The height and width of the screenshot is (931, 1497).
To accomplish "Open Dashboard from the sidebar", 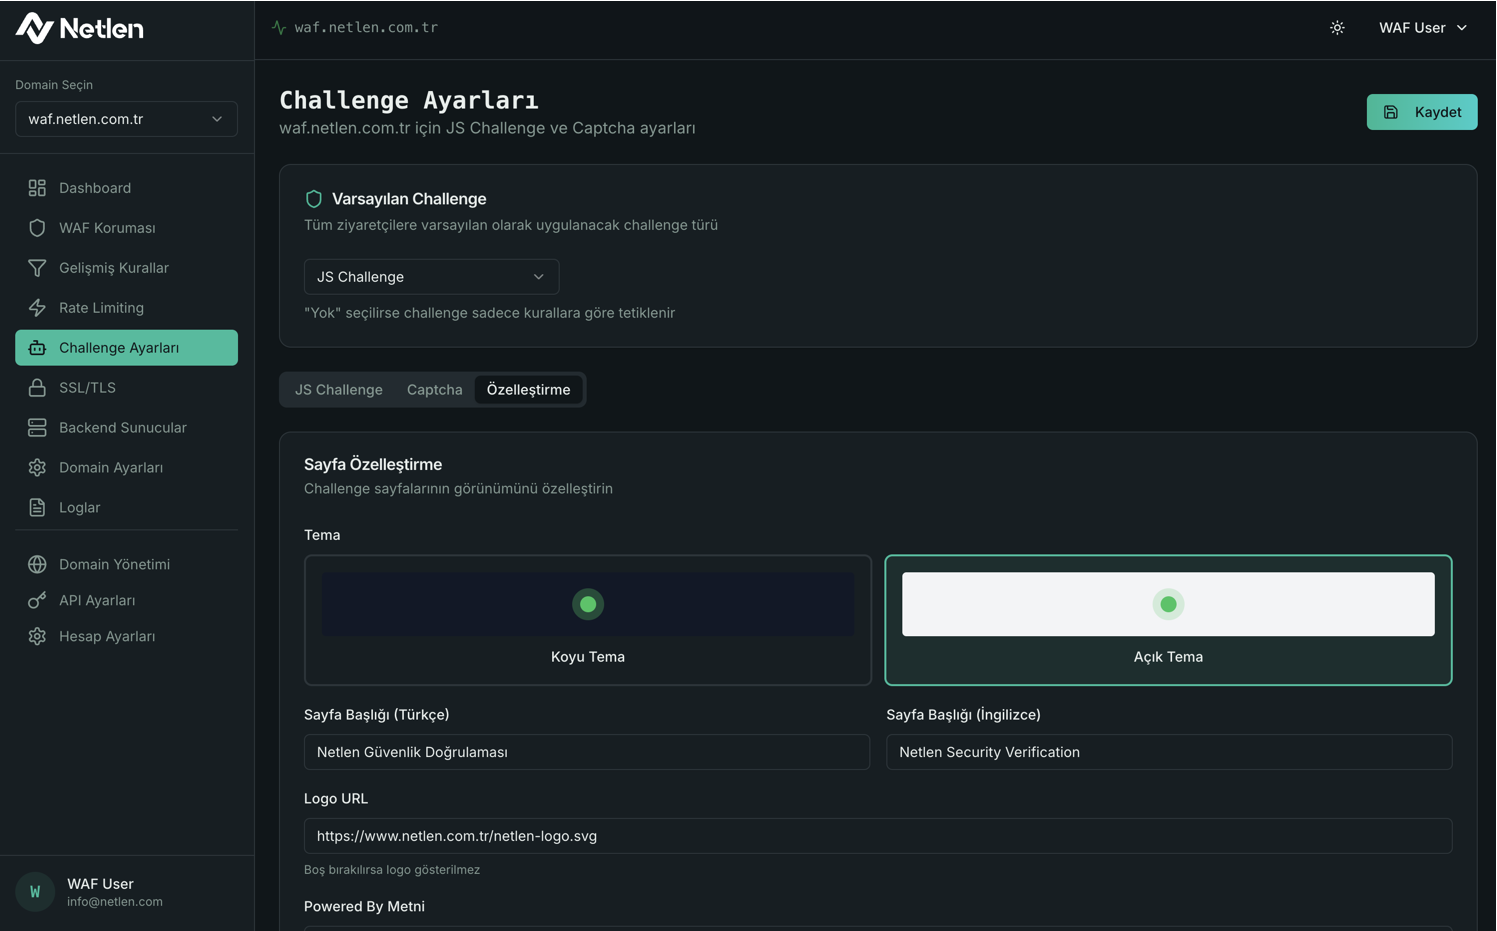I will coord(126,188).
